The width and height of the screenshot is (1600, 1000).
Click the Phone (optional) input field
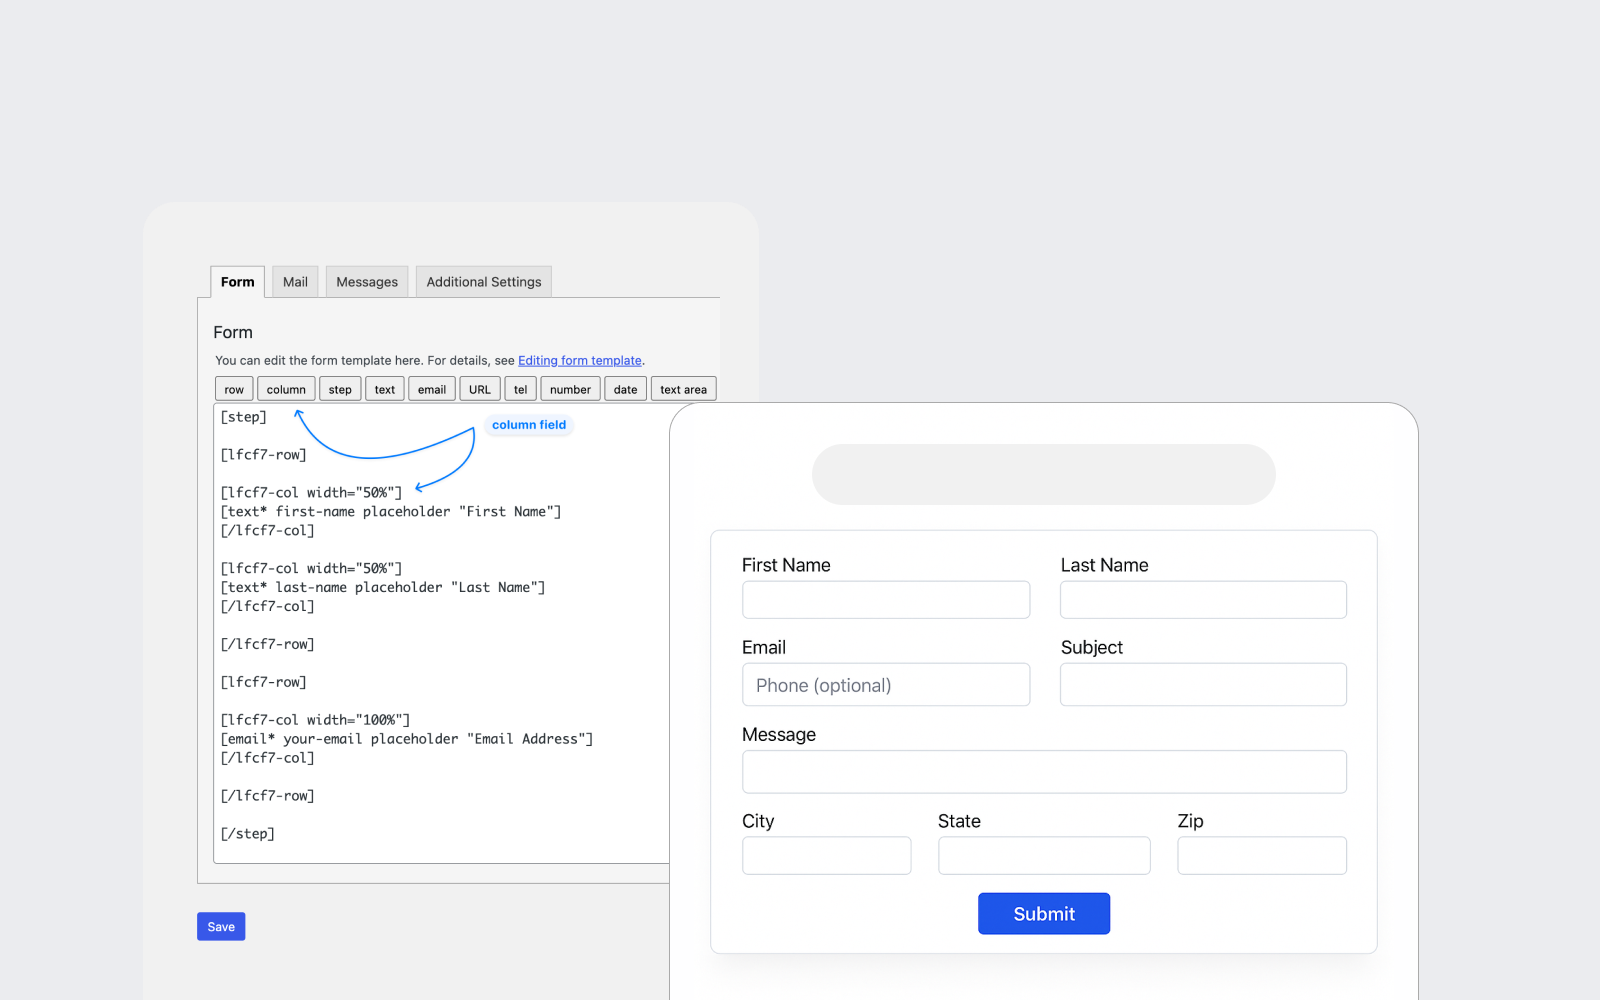pos(886,685)
